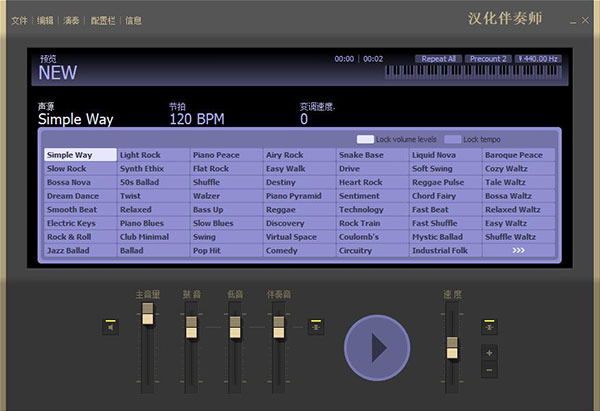Select the Light Rock style
The height and width of the screenshot is (411, 600).
(153, 155)
